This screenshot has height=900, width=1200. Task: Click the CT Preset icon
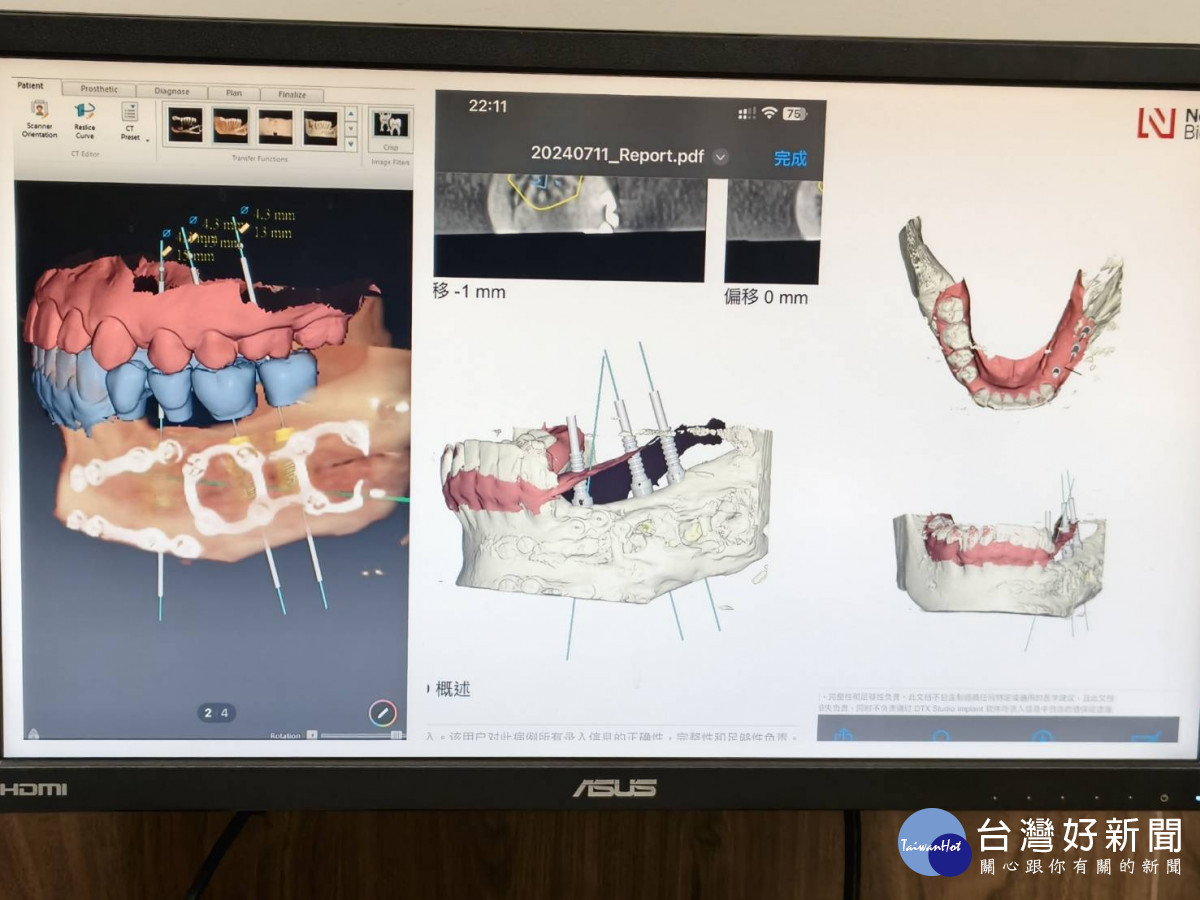click(130, 112)
